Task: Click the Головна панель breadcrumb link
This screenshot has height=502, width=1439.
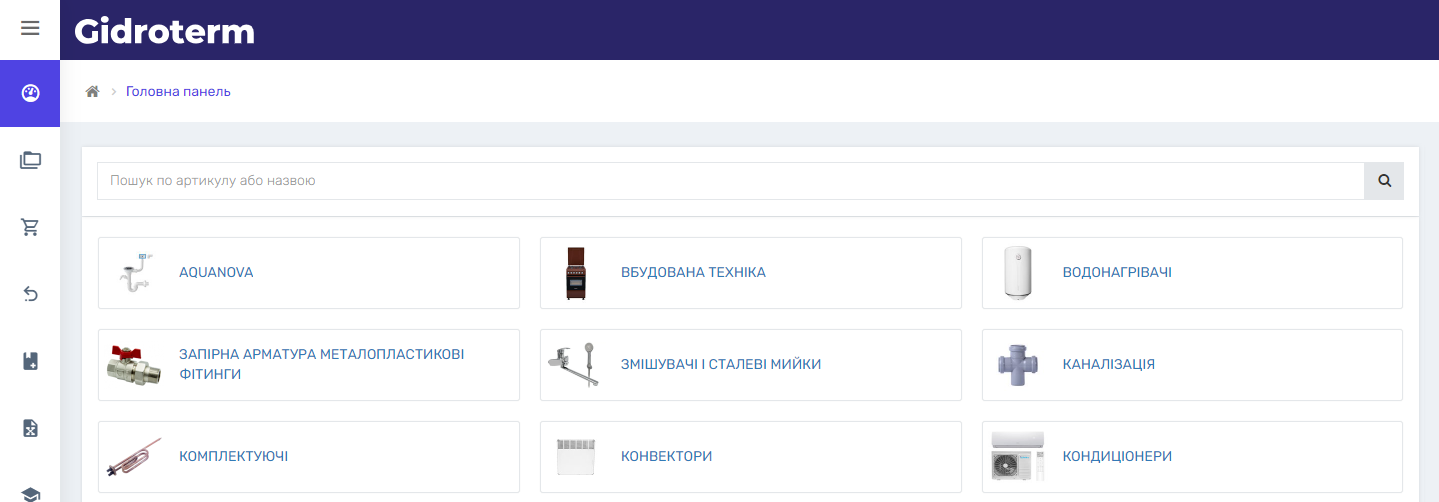Action: coord(178,91)
